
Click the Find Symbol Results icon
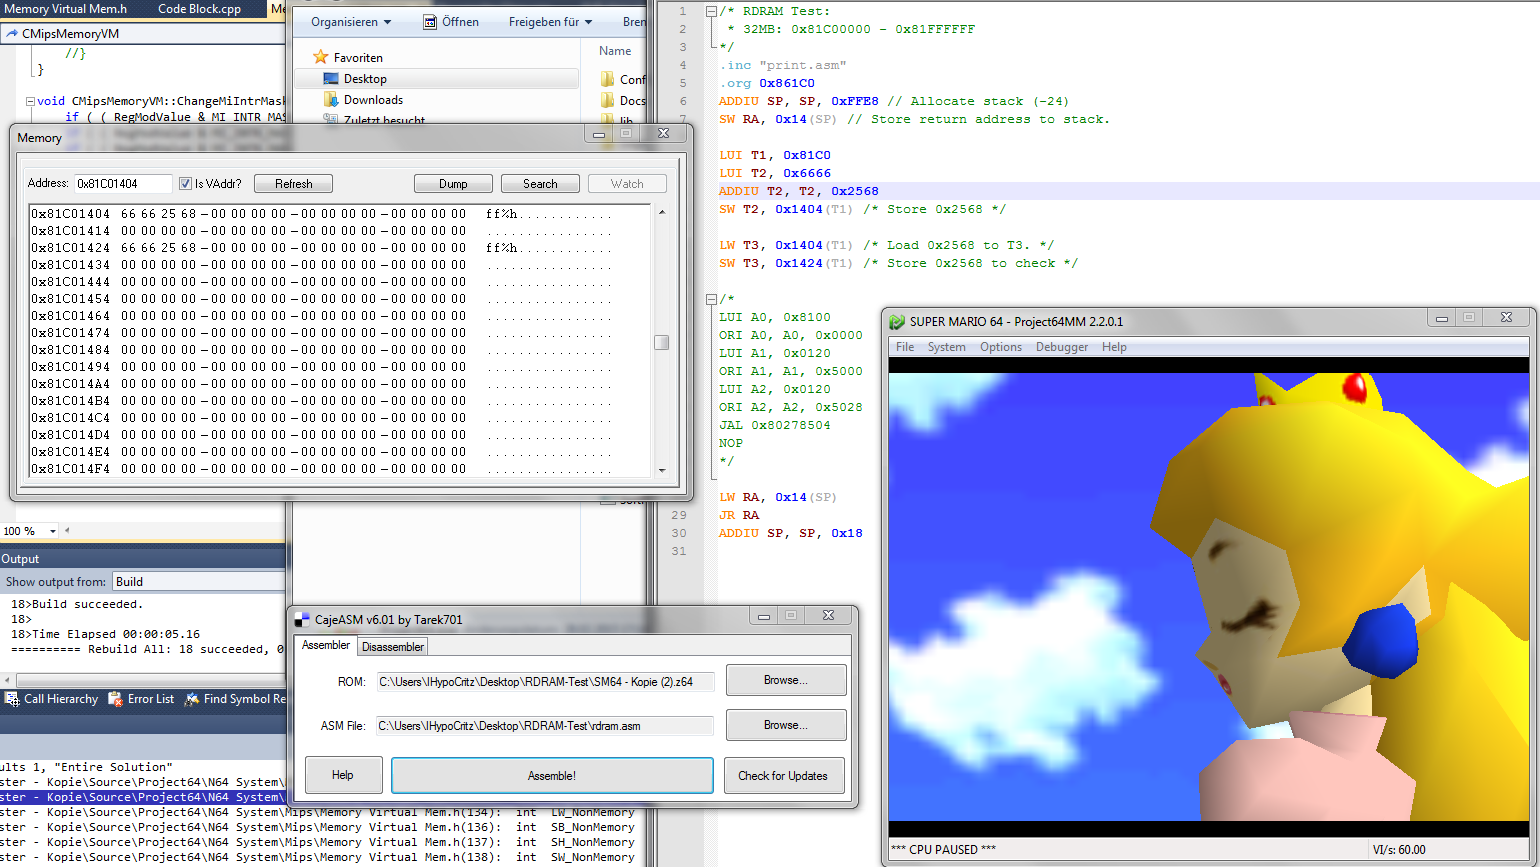(194, 699)
